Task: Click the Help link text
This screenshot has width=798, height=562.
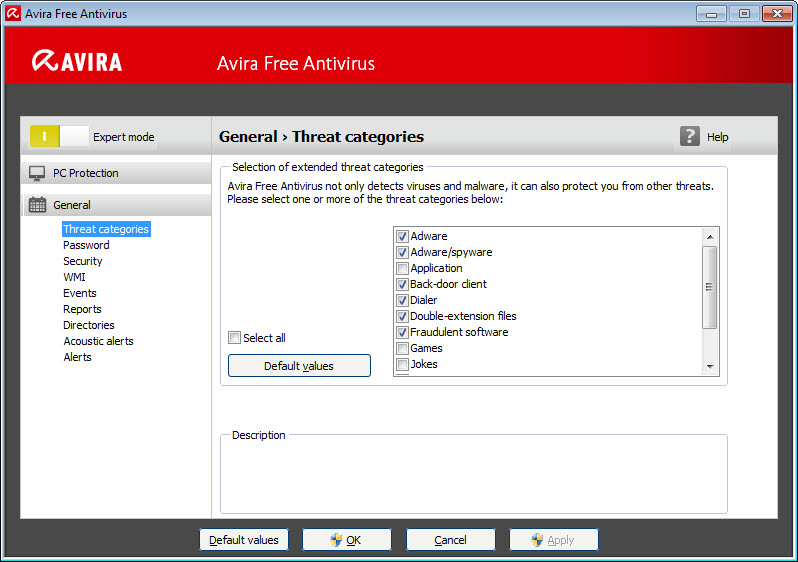Action: tap(718, 137)
